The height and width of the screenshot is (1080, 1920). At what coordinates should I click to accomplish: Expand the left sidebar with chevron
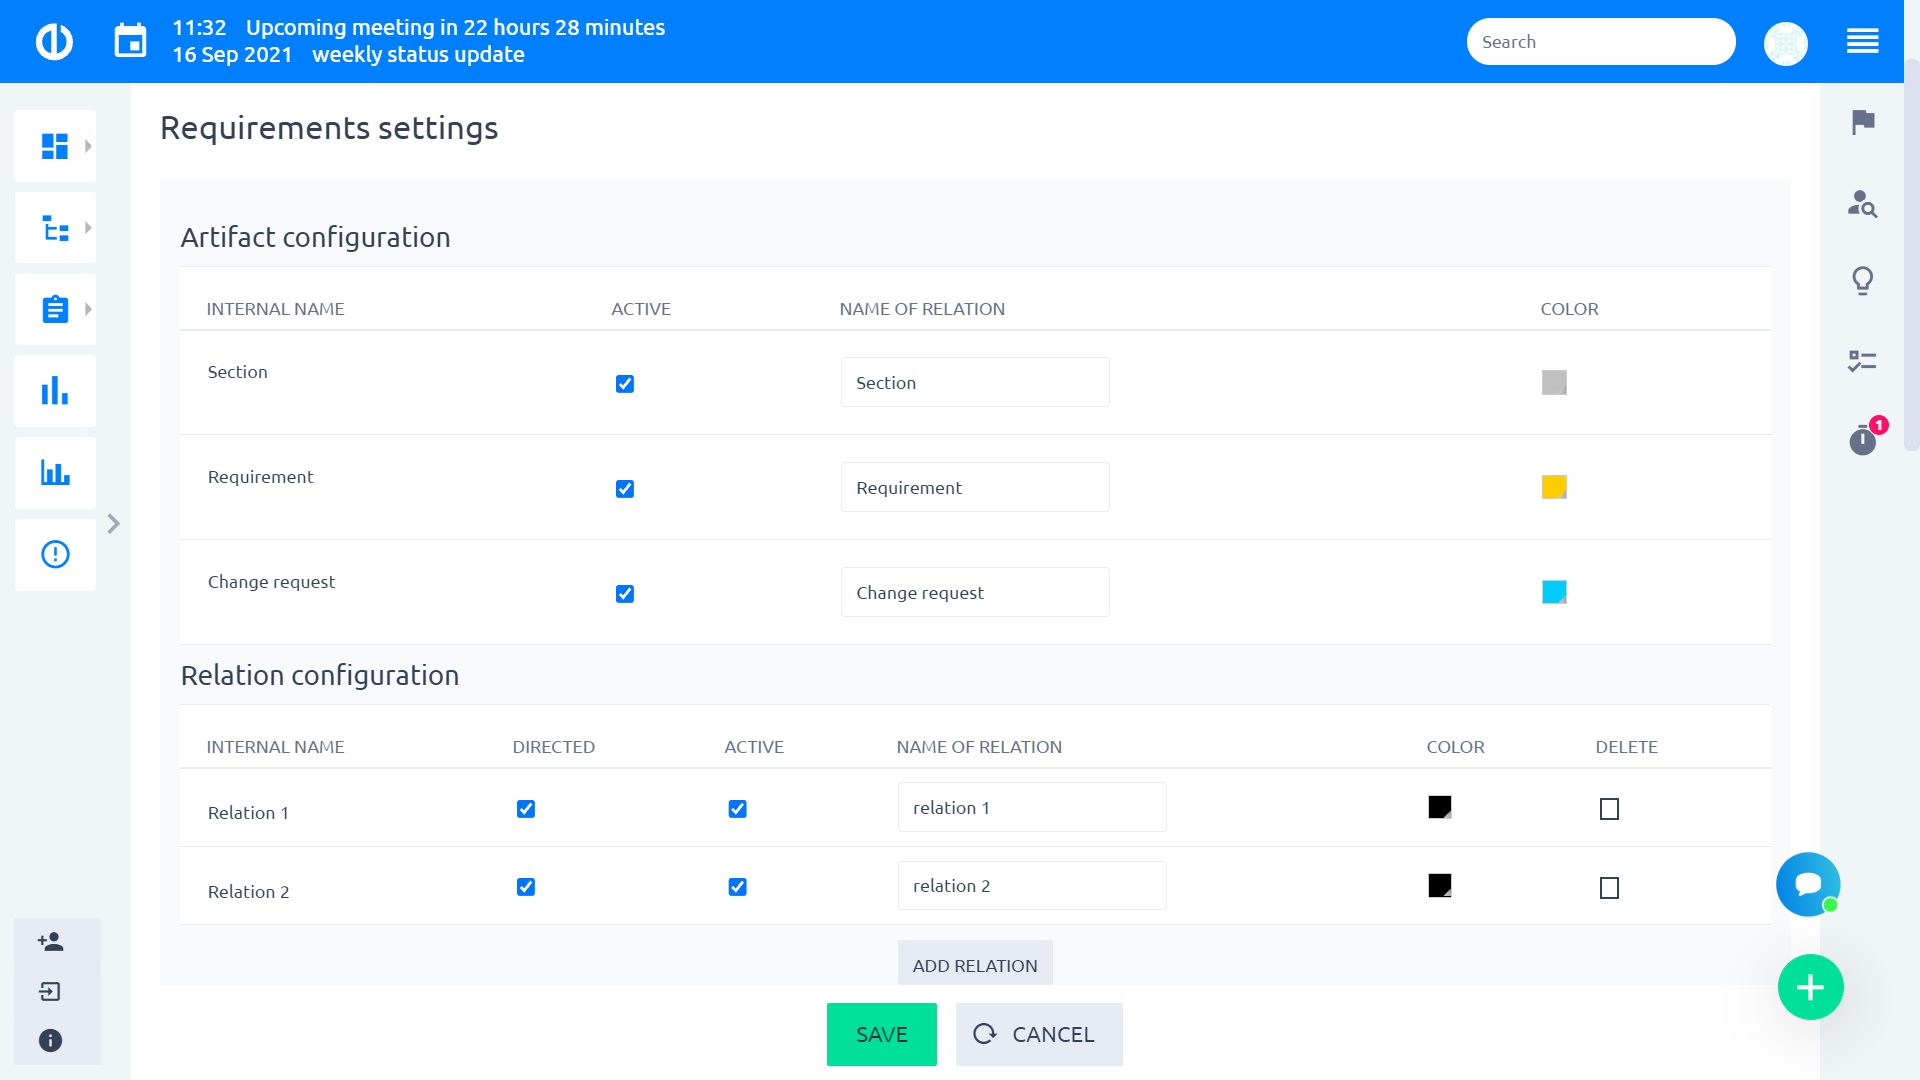tap(114, 524)
